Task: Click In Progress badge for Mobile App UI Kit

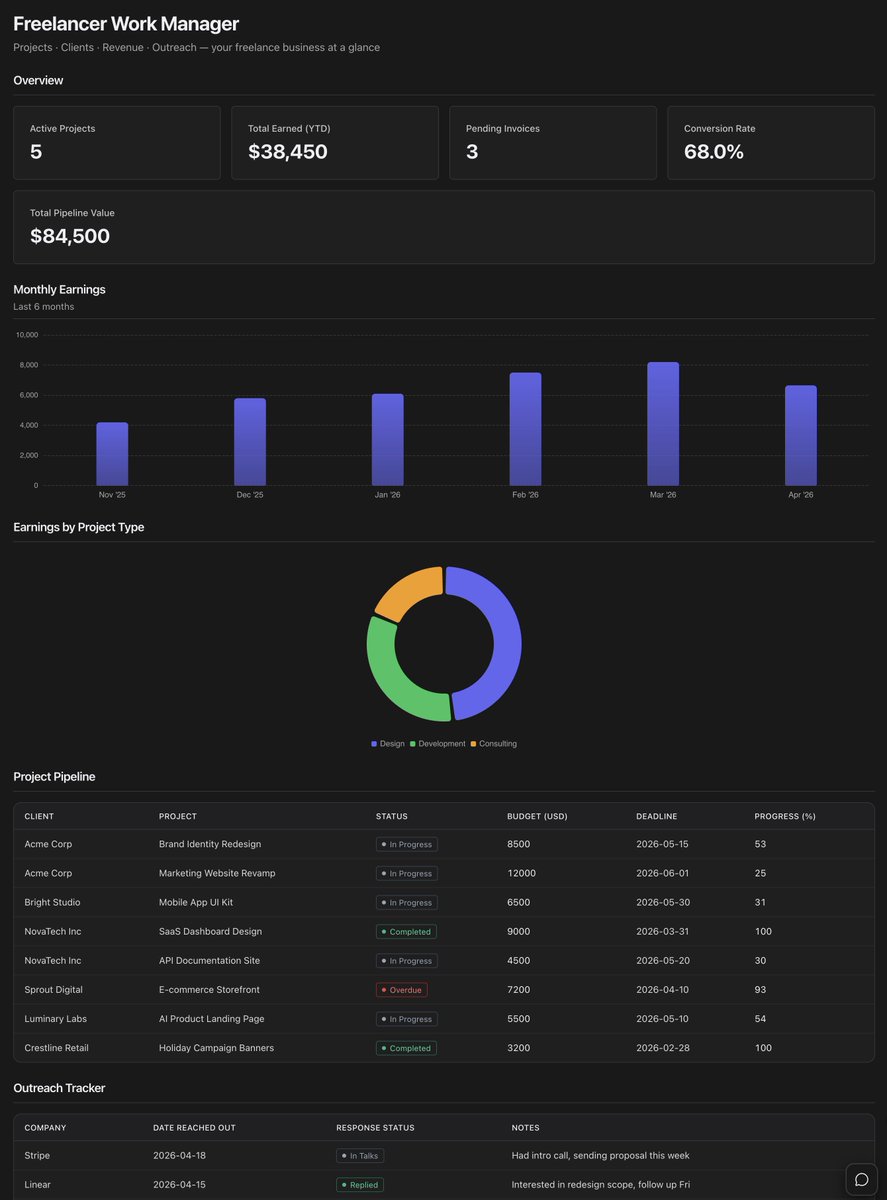Action: [407, 902]
